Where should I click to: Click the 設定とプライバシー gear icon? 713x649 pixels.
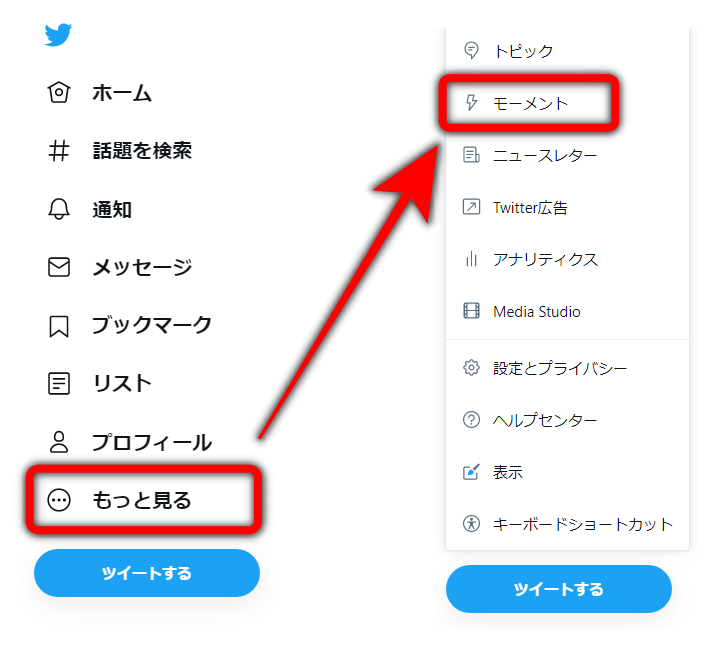click(471, 367)
